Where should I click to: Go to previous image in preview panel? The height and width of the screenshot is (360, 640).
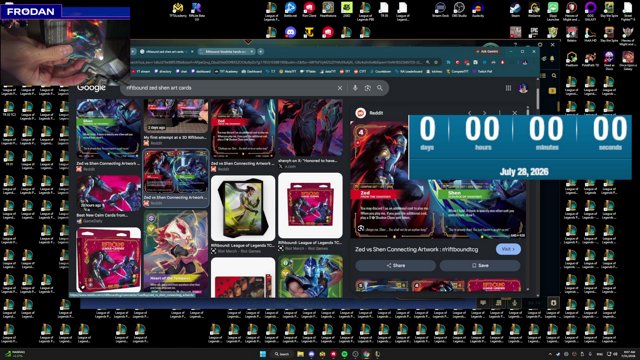469,113
